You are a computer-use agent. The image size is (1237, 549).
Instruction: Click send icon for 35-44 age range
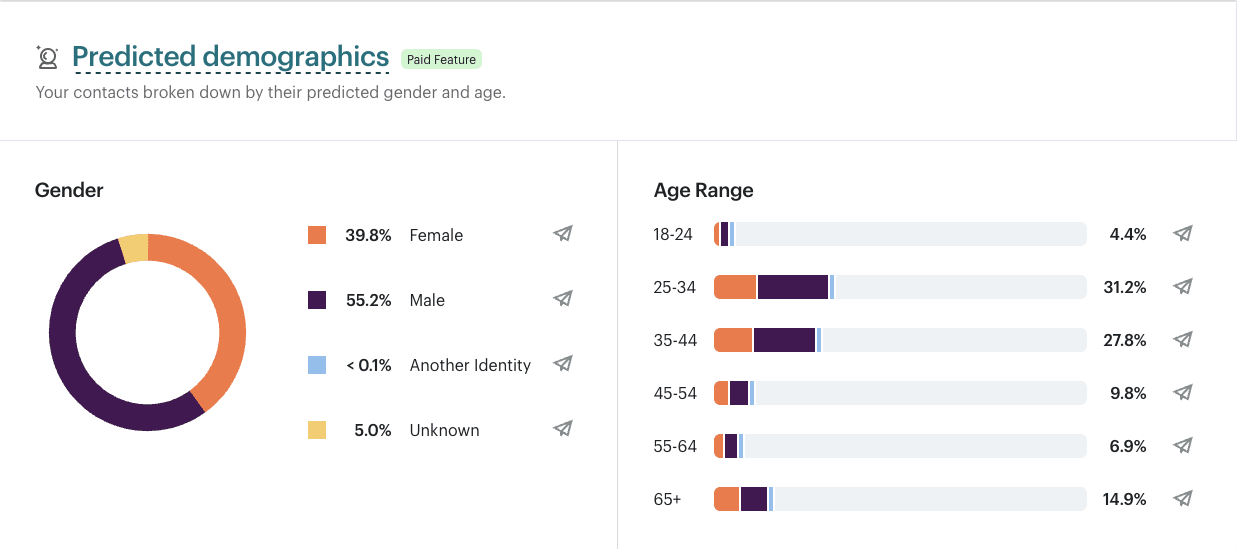point(1183,340)
